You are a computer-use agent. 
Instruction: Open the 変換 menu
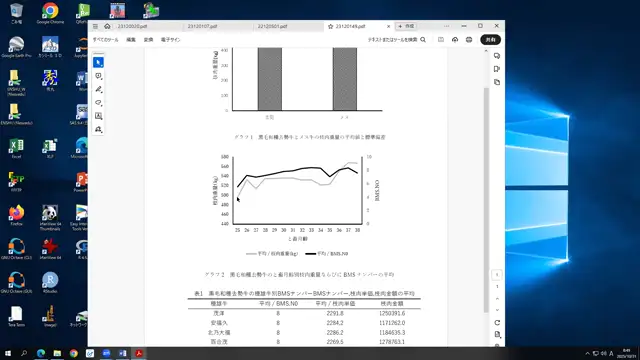click(149, 40)
